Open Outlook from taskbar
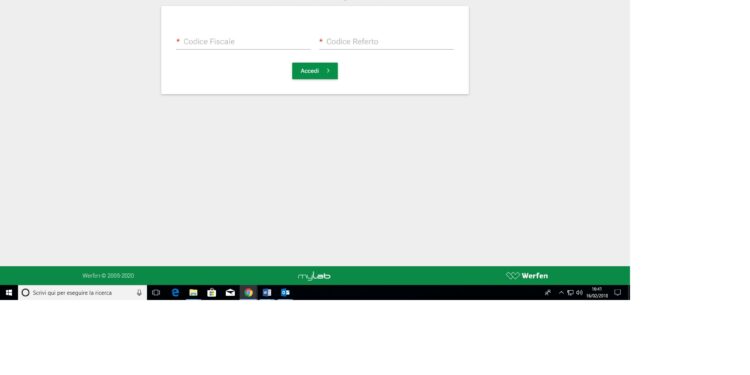Screen dimensions: 750x375 [x=286, y=293]
